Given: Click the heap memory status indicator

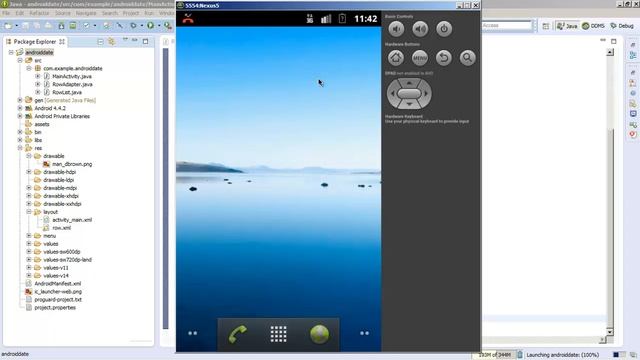Looking at the screenshot, I should (494, 355).
